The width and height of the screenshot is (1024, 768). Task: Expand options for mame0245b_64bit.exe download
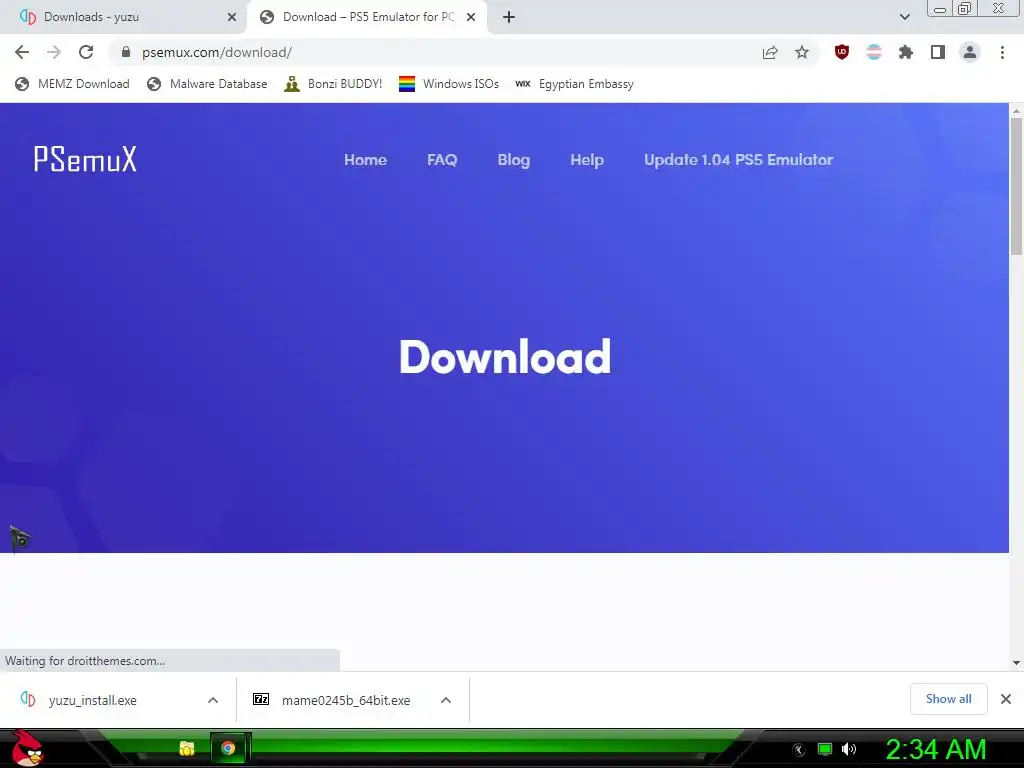446,700
